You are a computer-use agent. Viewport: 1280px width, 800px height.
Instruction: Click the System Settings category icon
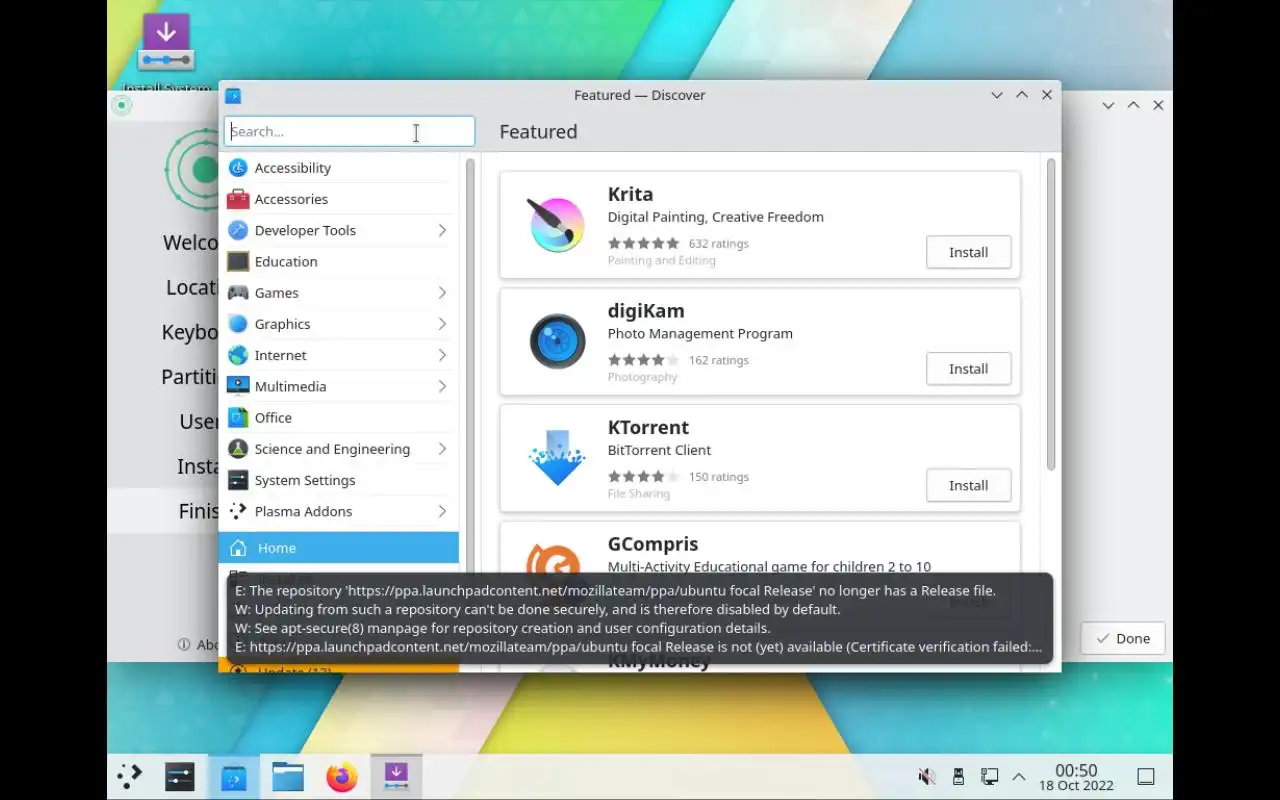(238, 480)
